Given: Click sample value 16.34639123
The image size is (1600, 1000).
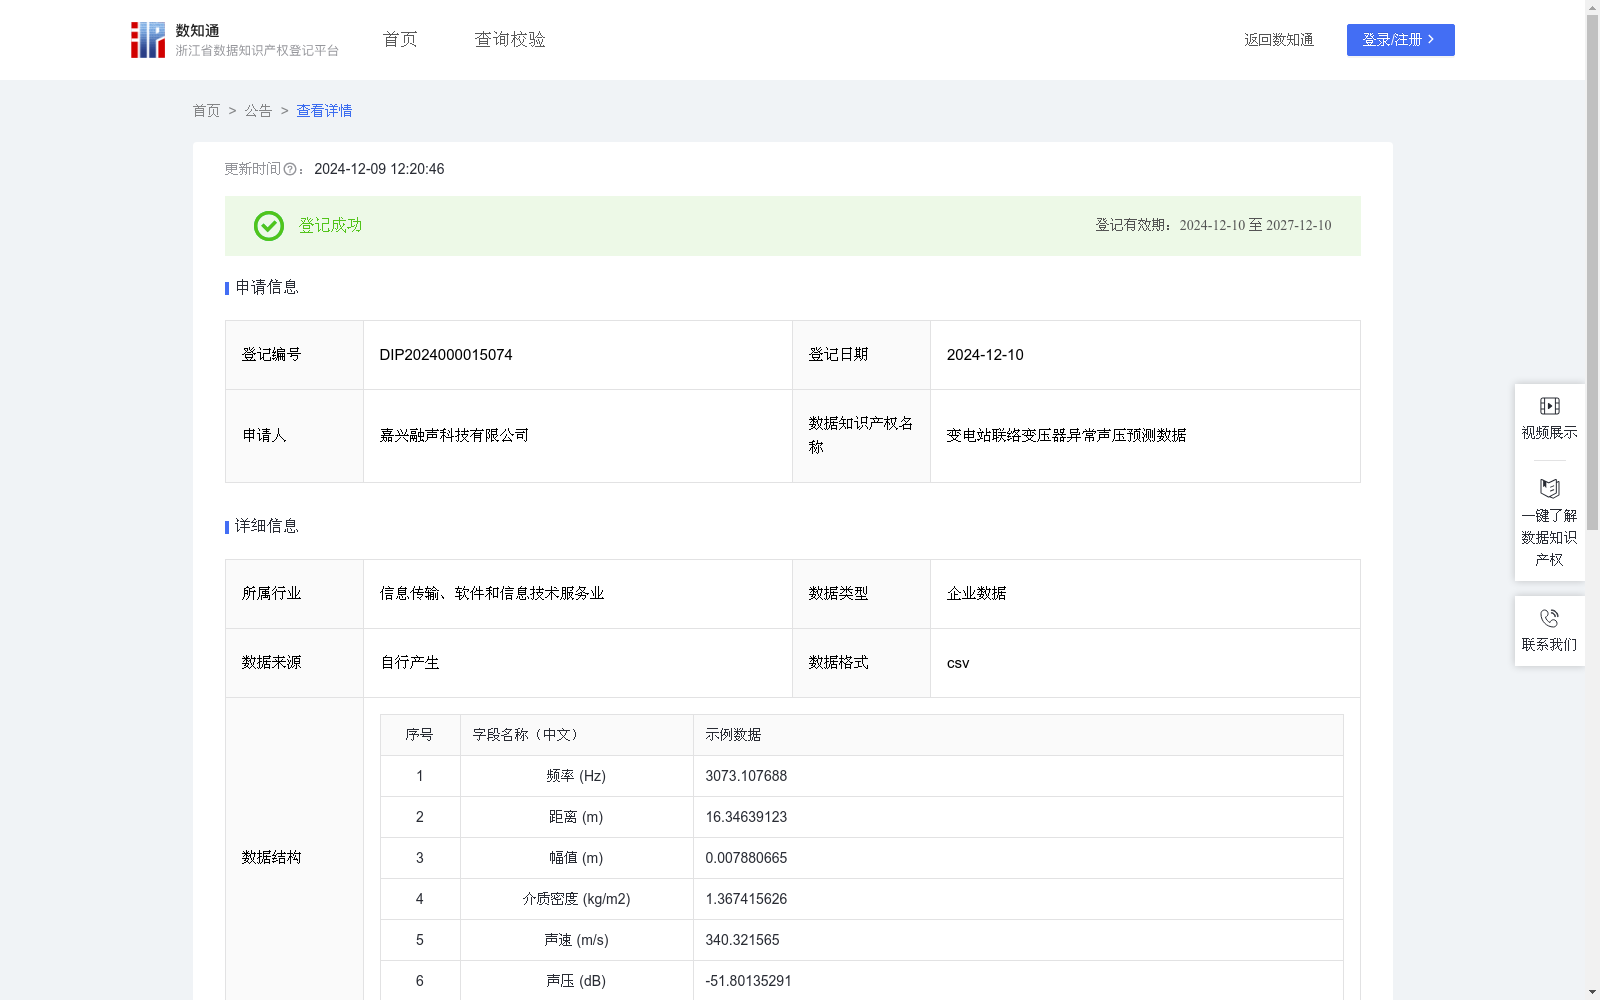Looking at the screenshot, I should (x=746, y=817).
